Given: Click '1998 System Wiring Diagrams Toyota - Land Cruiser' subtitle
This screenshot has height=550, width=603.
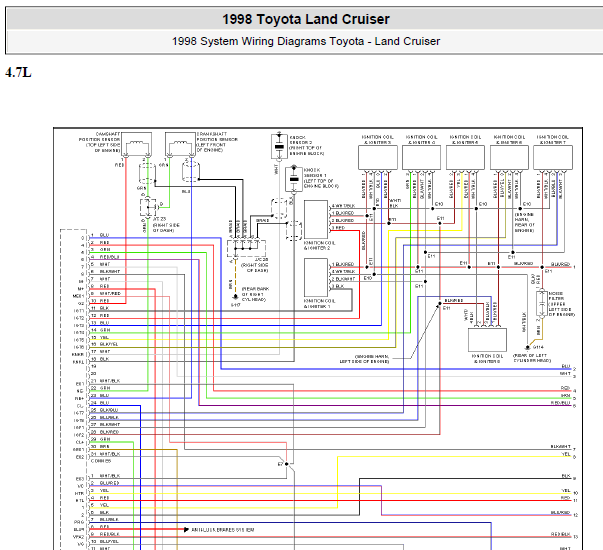Looking at the screenshot, I should tap(306, 41).
